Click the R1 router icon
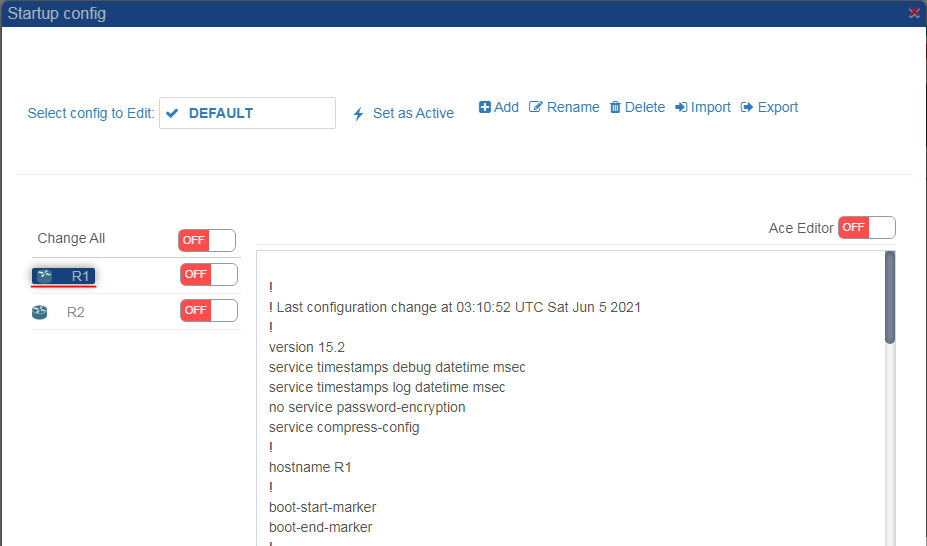 point(44,276)
